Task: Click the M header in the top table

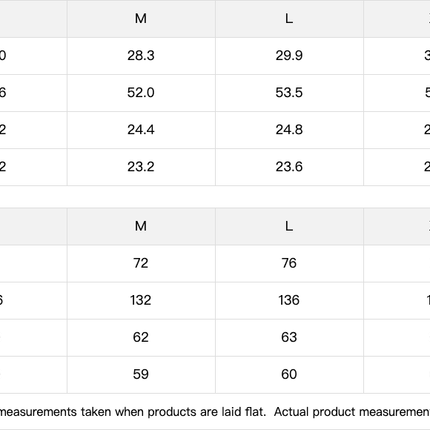Action: point(141,19)
